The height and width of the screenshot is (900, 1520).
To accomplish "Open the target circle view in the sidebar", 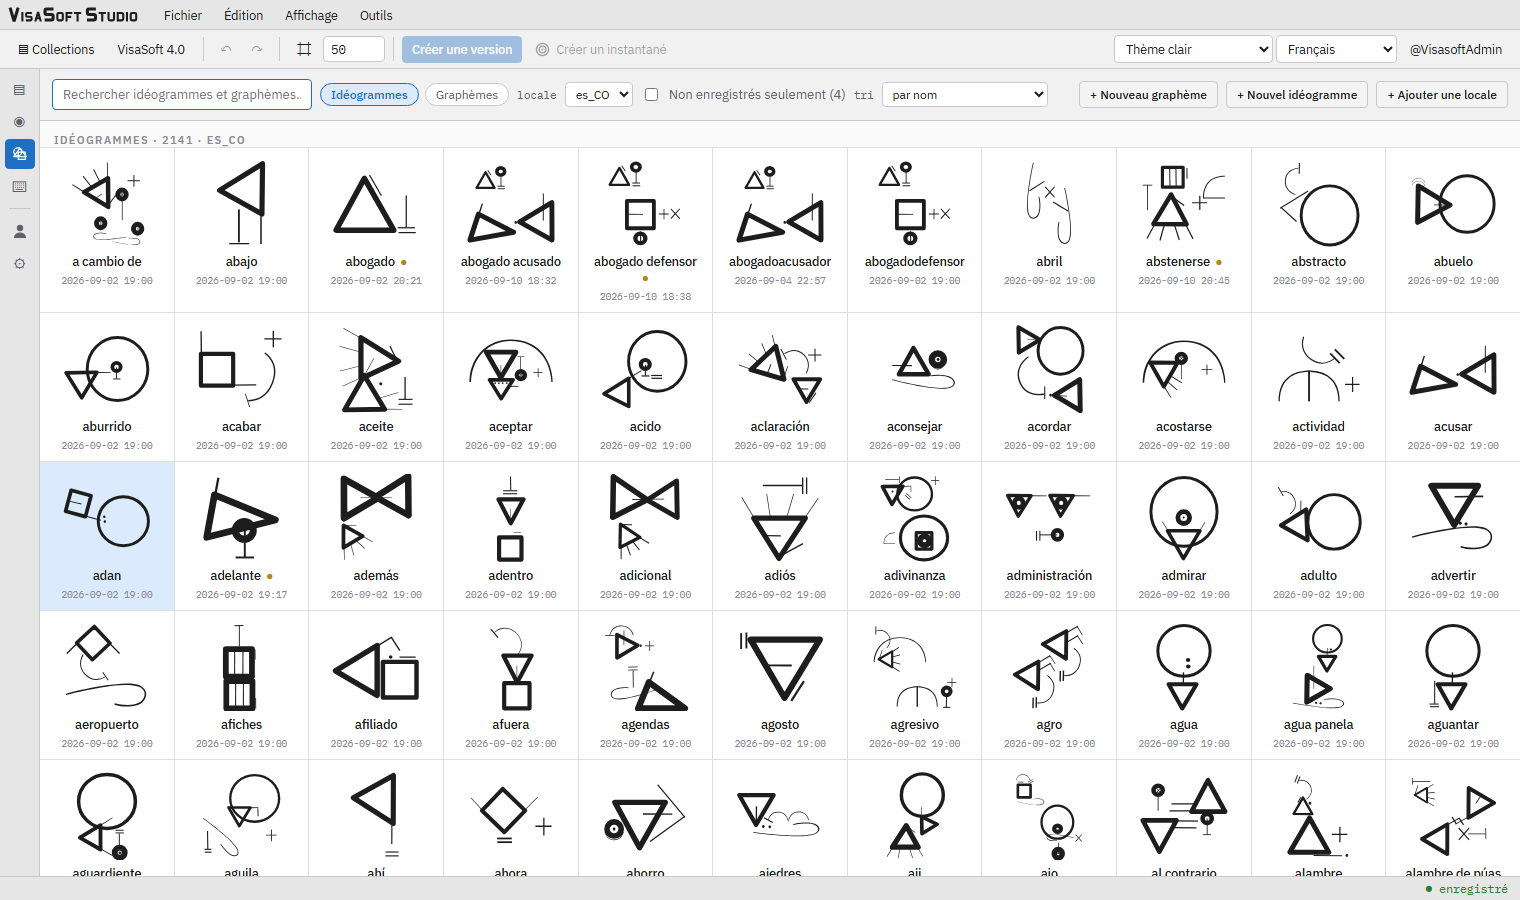I will tap(19, 122).
